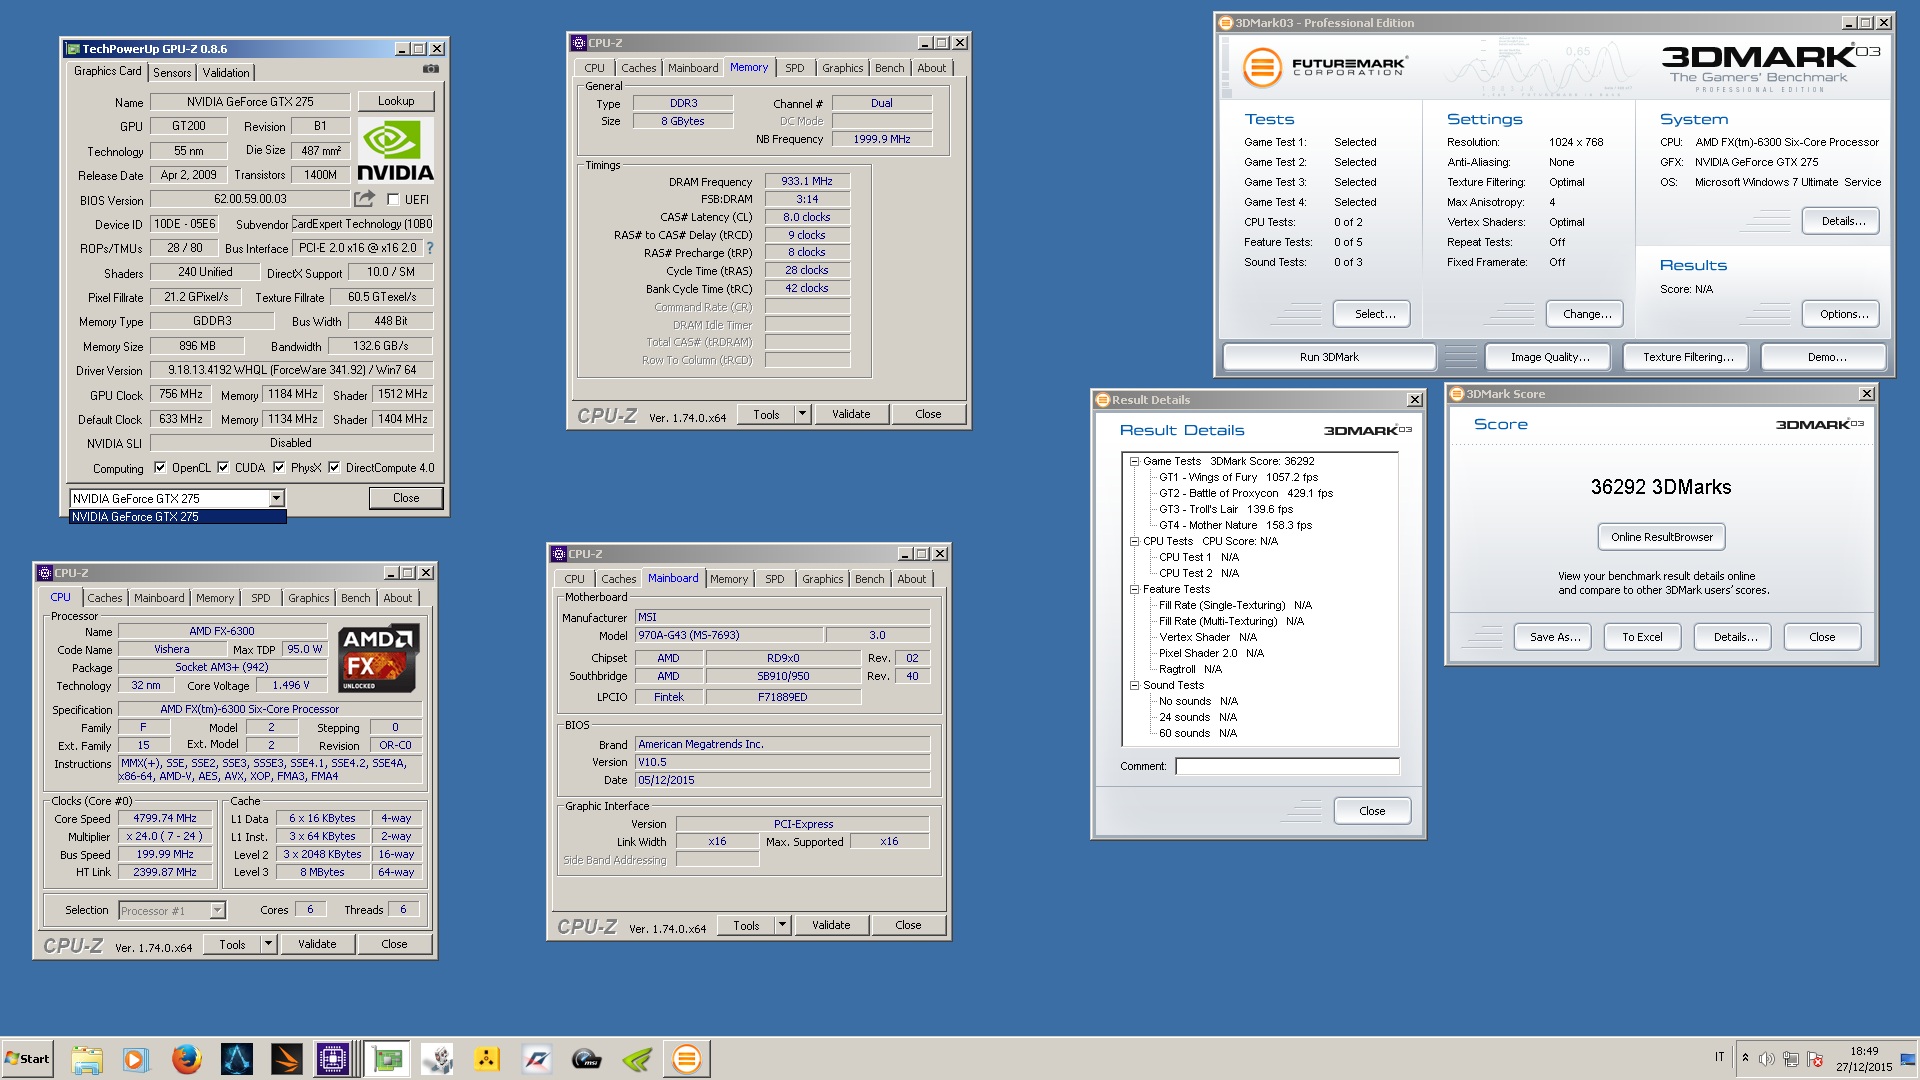Viewport: 1920px width, 1080px height.
Task: Click the NVIDIA logo in GPU-Z
Action: (x=395, y=151)
